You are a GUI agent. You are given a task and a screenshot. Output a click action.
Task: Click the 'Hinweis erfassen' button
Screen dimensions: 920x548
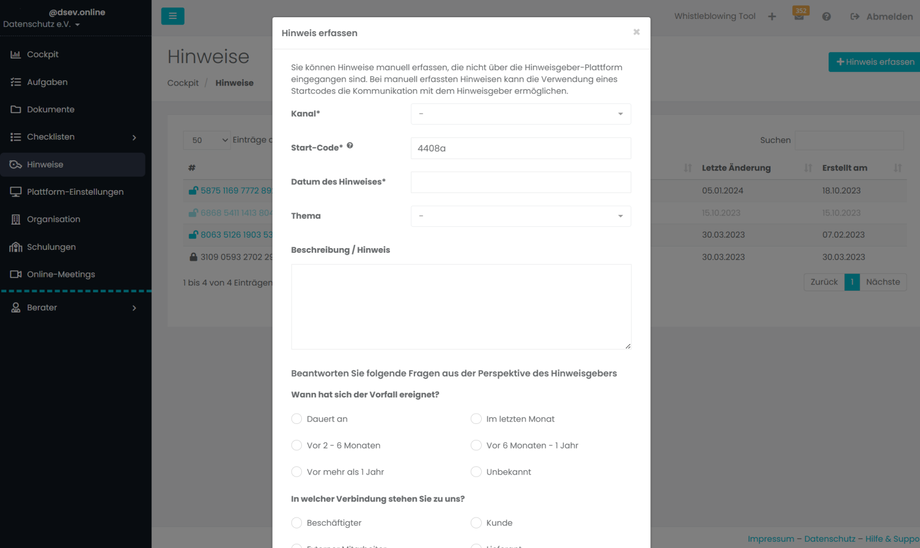(875, 62)
